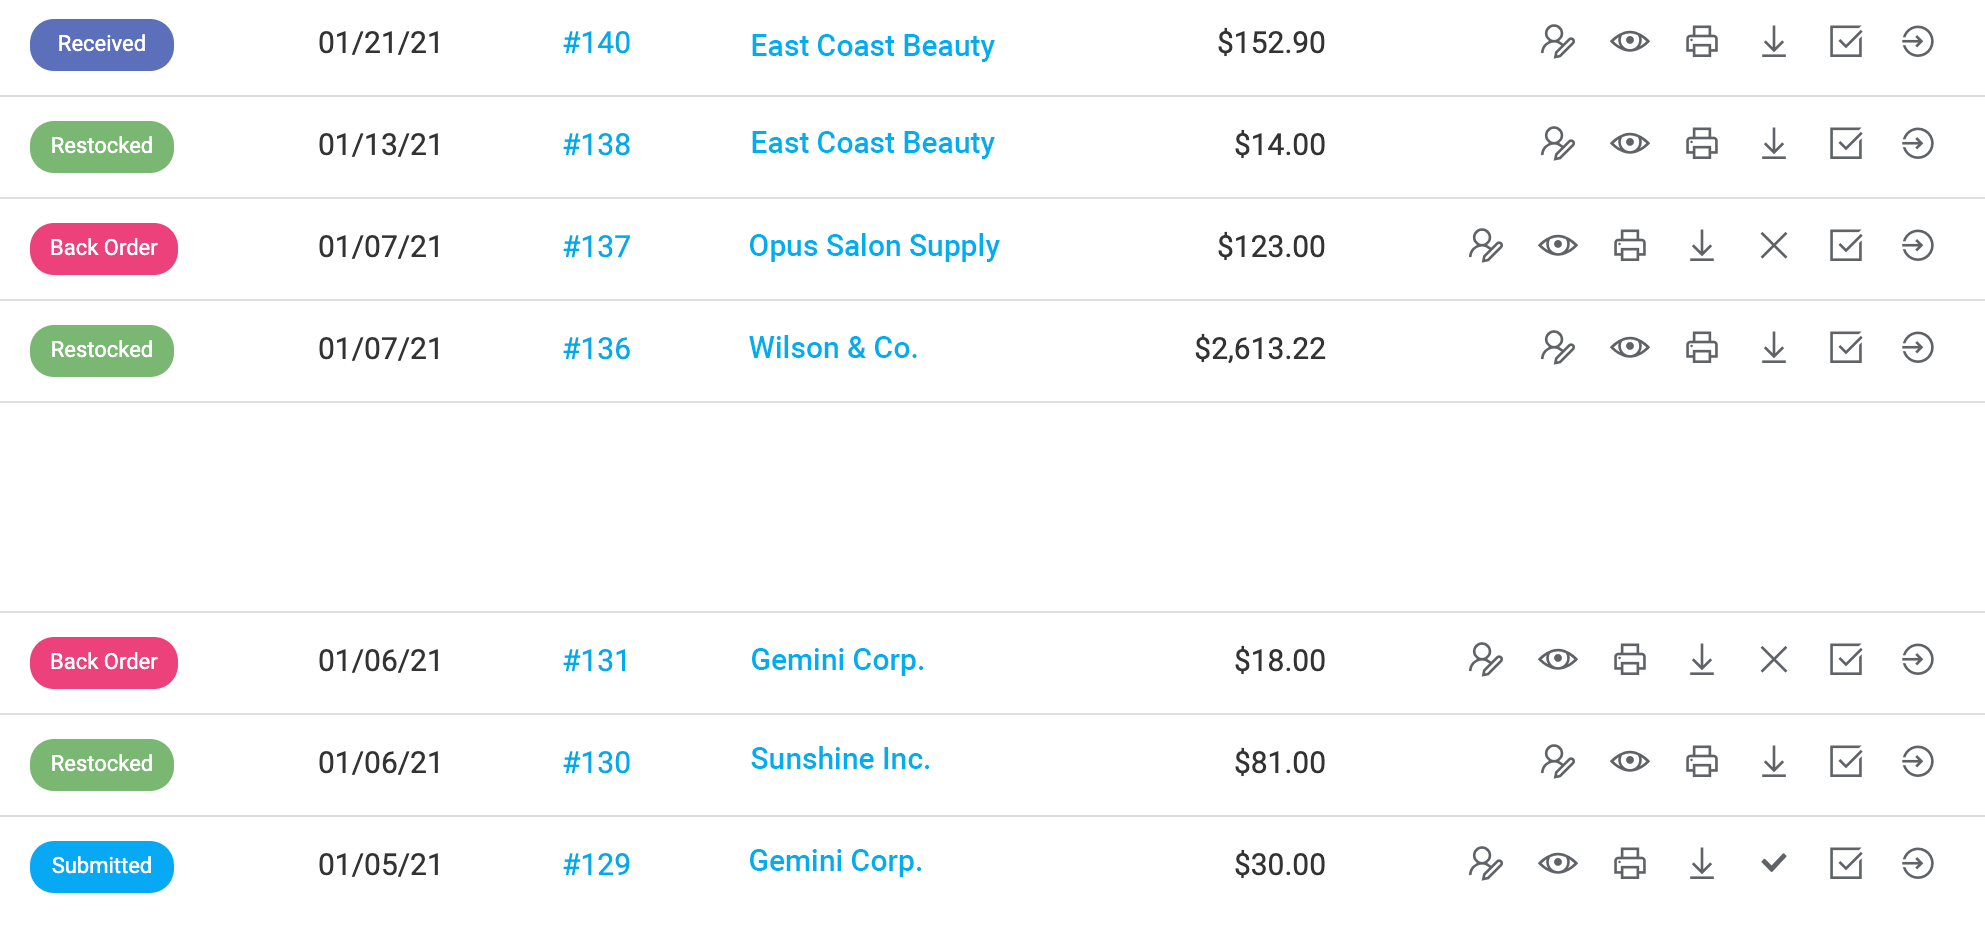Cancel back order #131 using the X icon
The width and height of the screenshot is (1985, 939).
click(1774, 660)
